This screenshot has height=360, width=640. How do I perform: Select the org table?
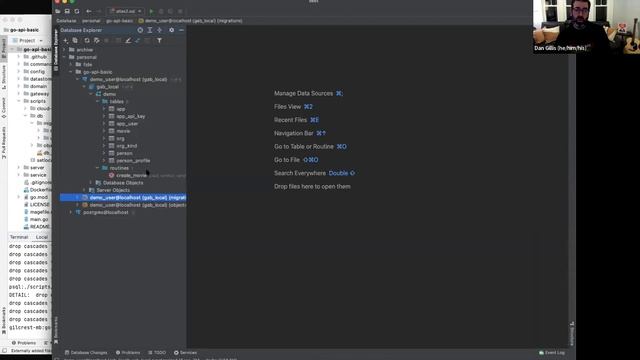click(x=120, y=138)
